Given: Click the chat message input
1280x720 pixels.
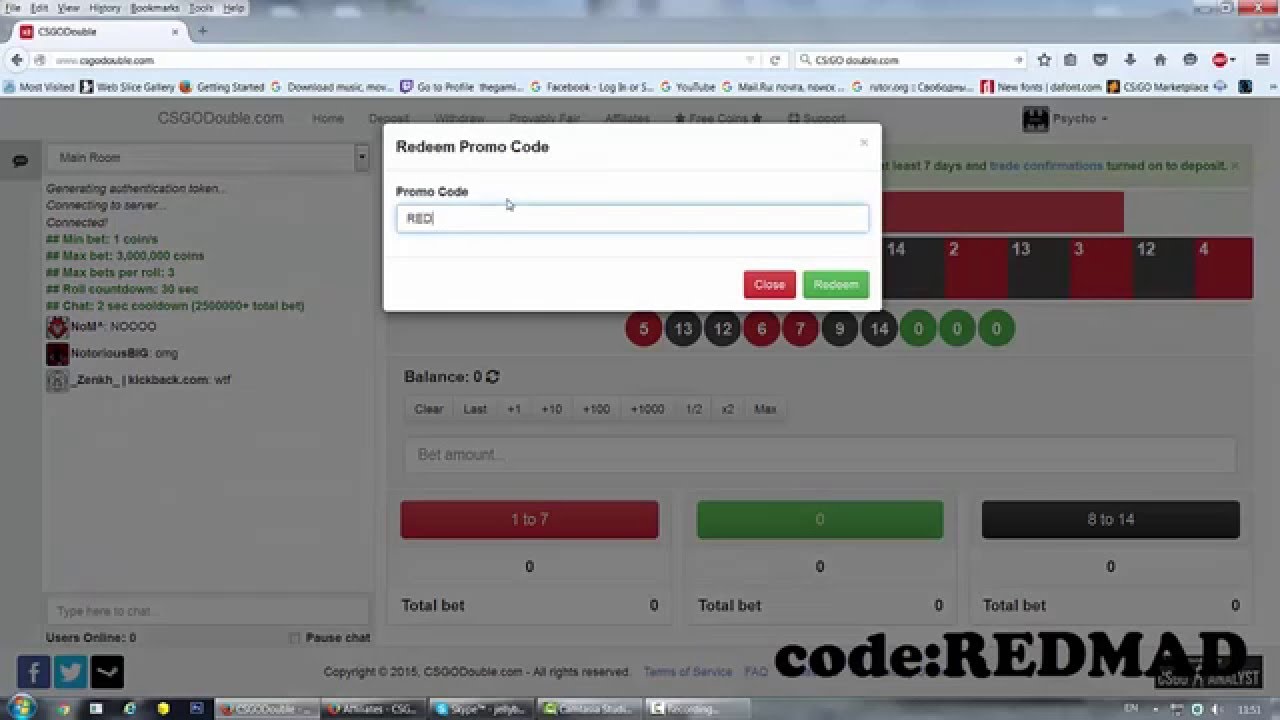Looking at the screenshot, I should [207, 611].
